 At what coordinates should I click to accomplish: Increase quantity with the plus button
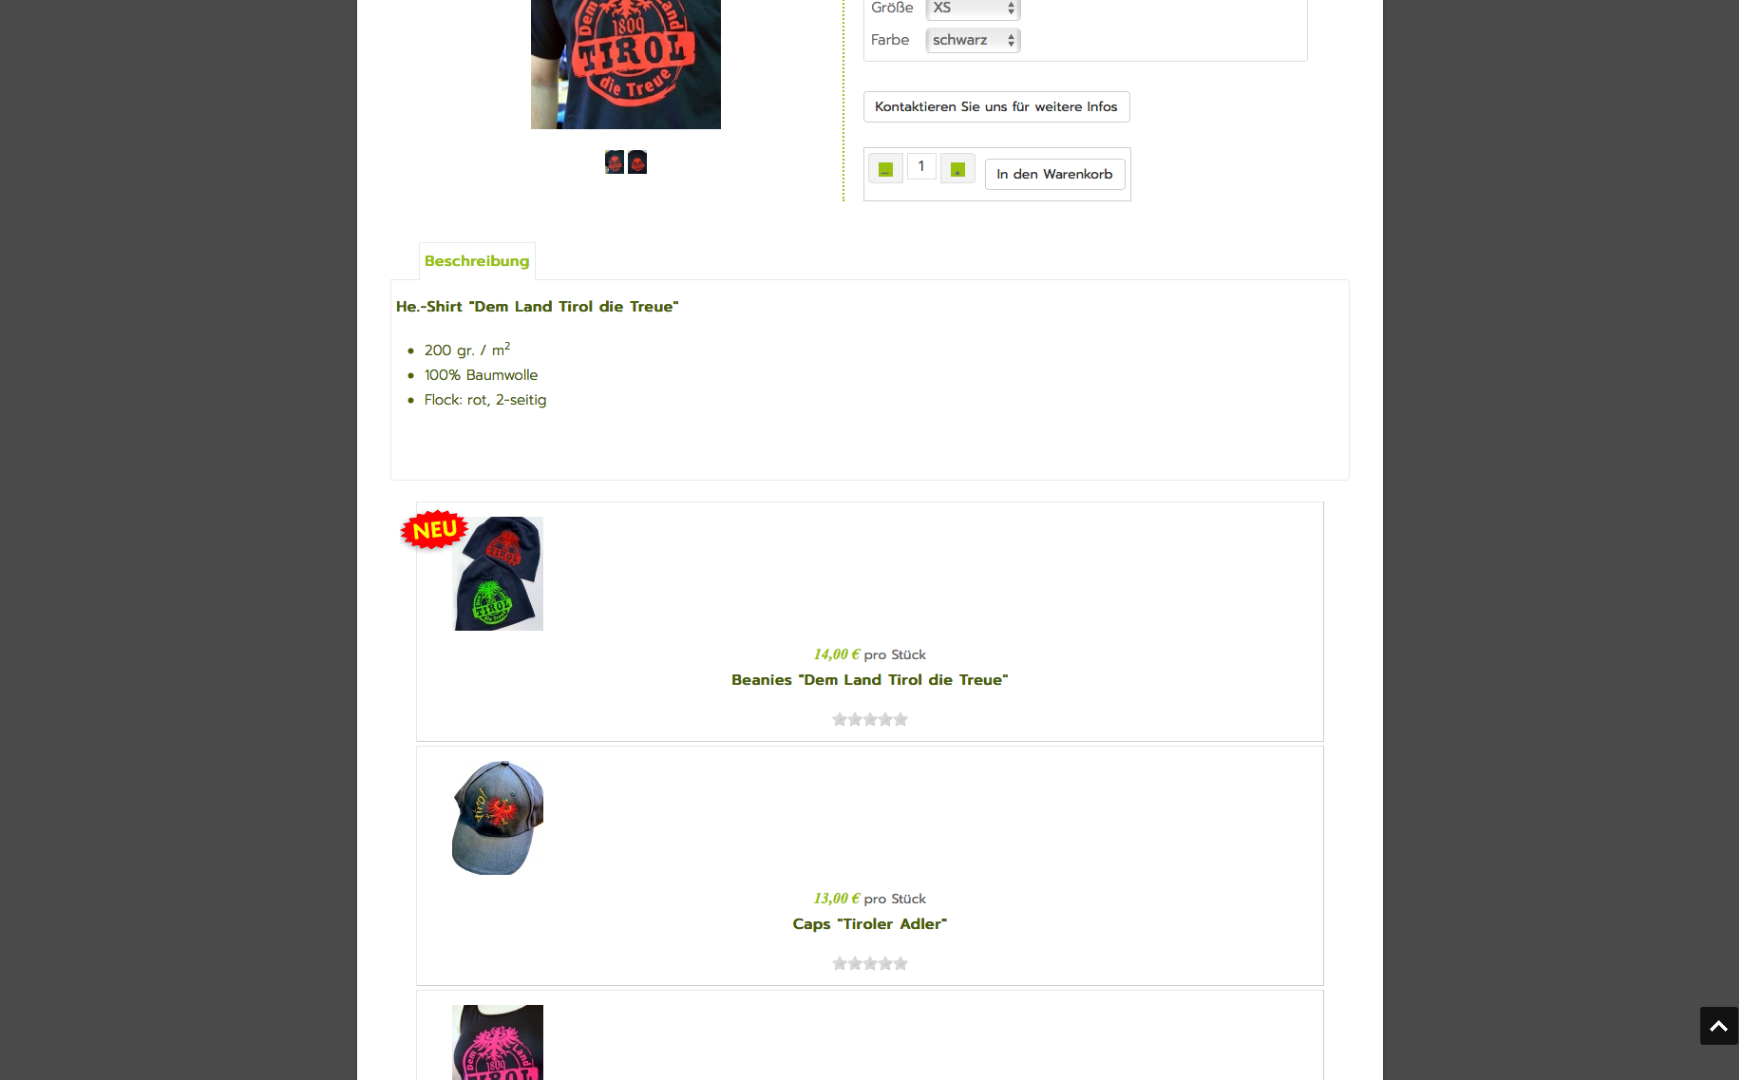[x=957, y=168]
